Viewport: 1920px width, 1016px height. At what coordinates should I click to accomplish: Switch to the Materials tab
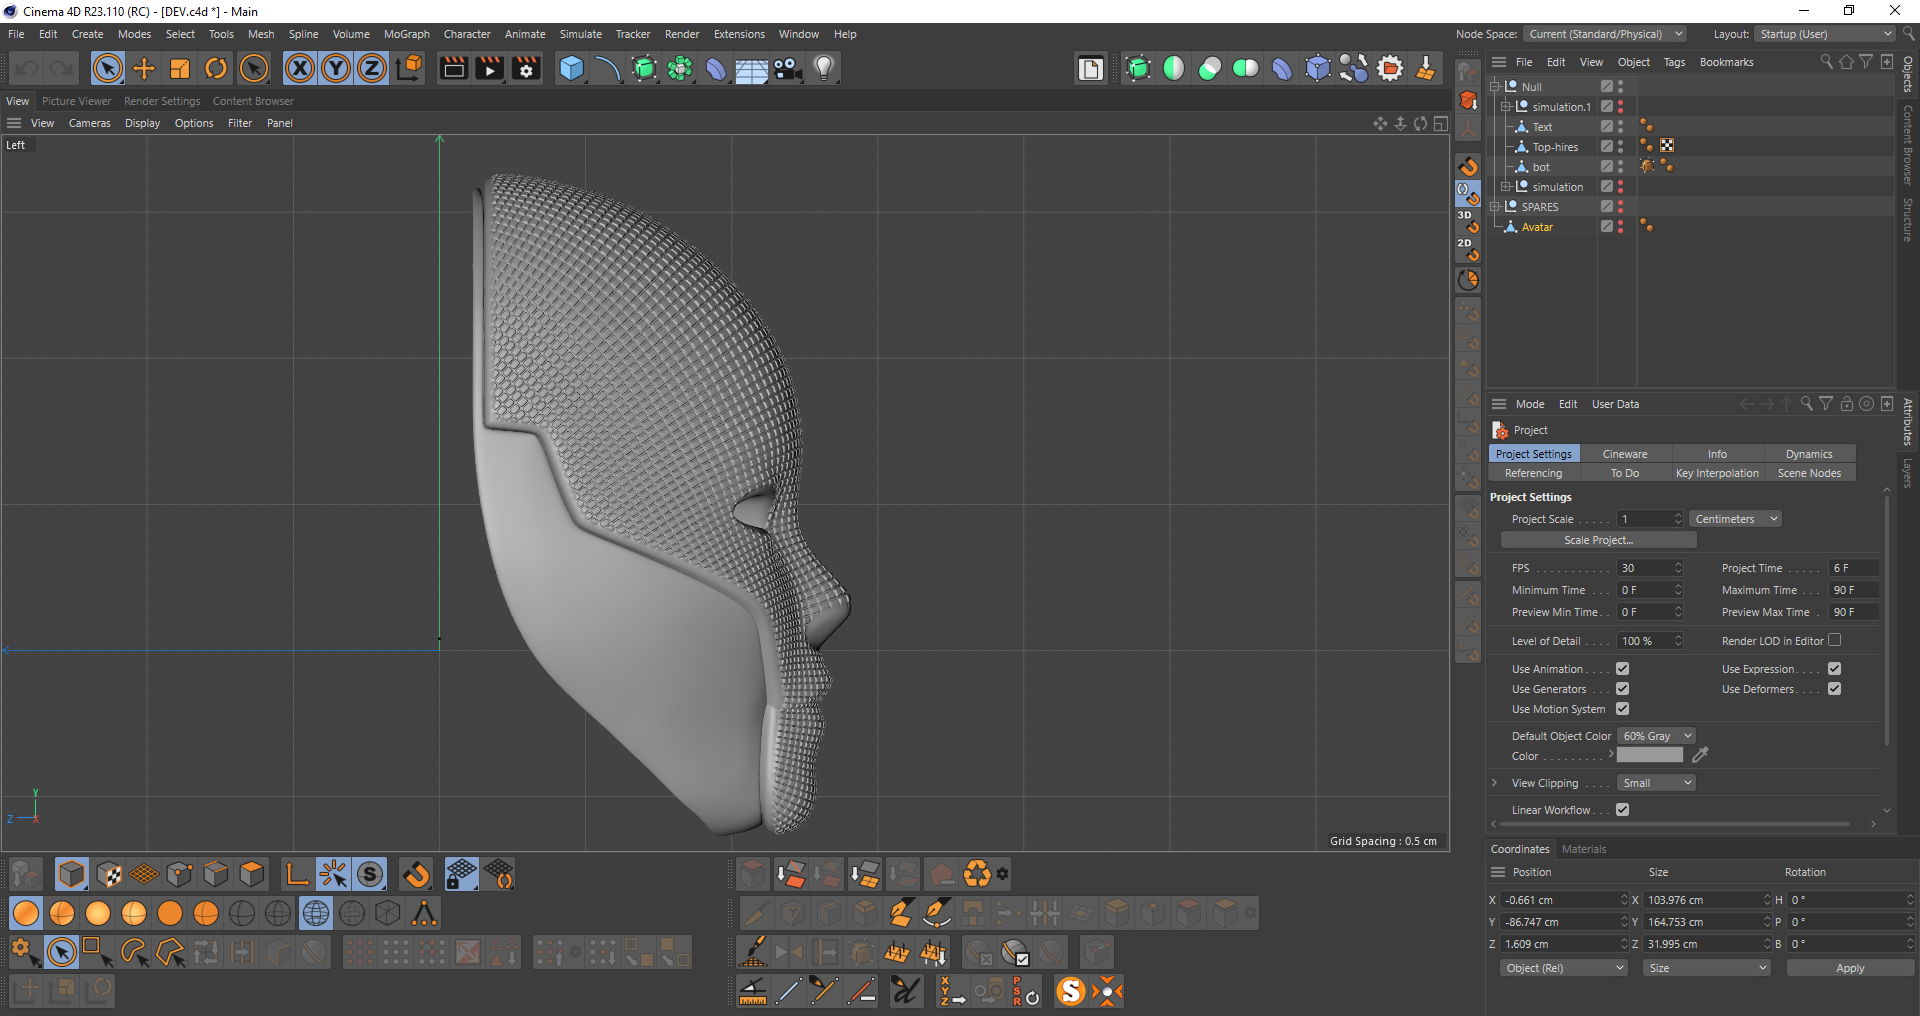pyautogui.click(x=1584, y=849)
